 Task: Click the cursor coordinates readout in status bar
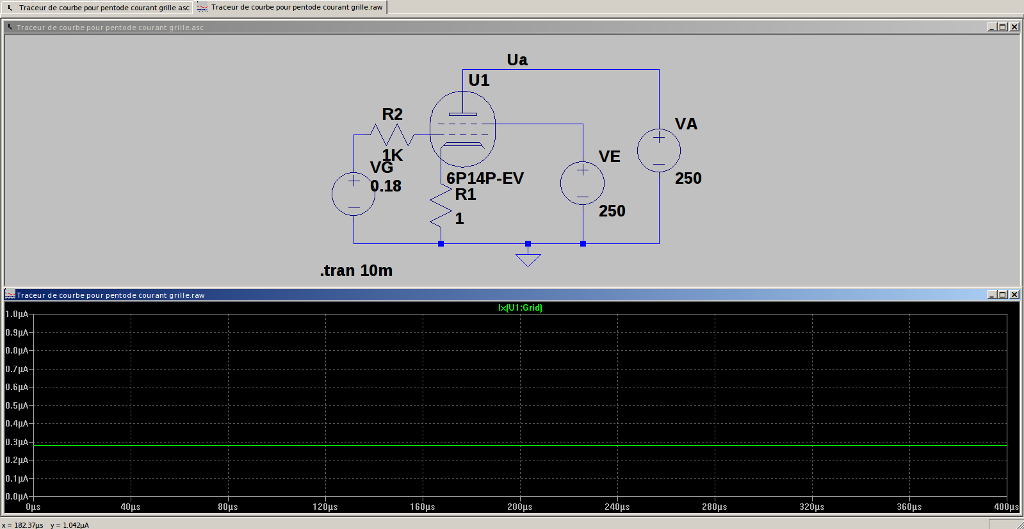[x=46, y=525]
